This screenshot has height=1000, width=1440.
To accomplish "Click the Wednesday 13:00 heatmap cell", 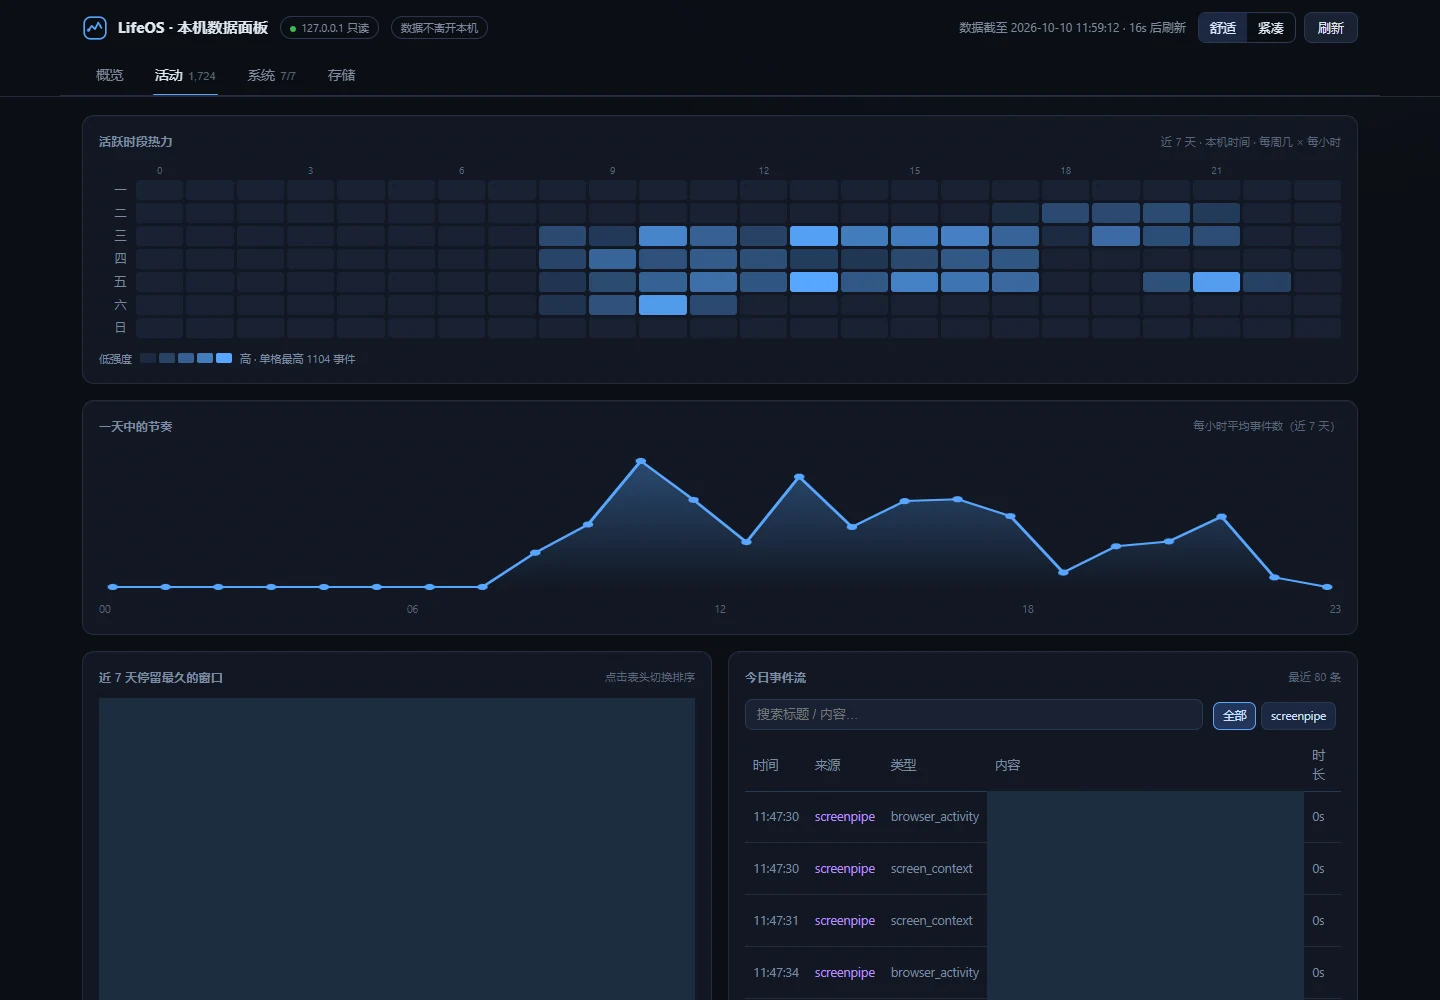I will tap(814, 236).
